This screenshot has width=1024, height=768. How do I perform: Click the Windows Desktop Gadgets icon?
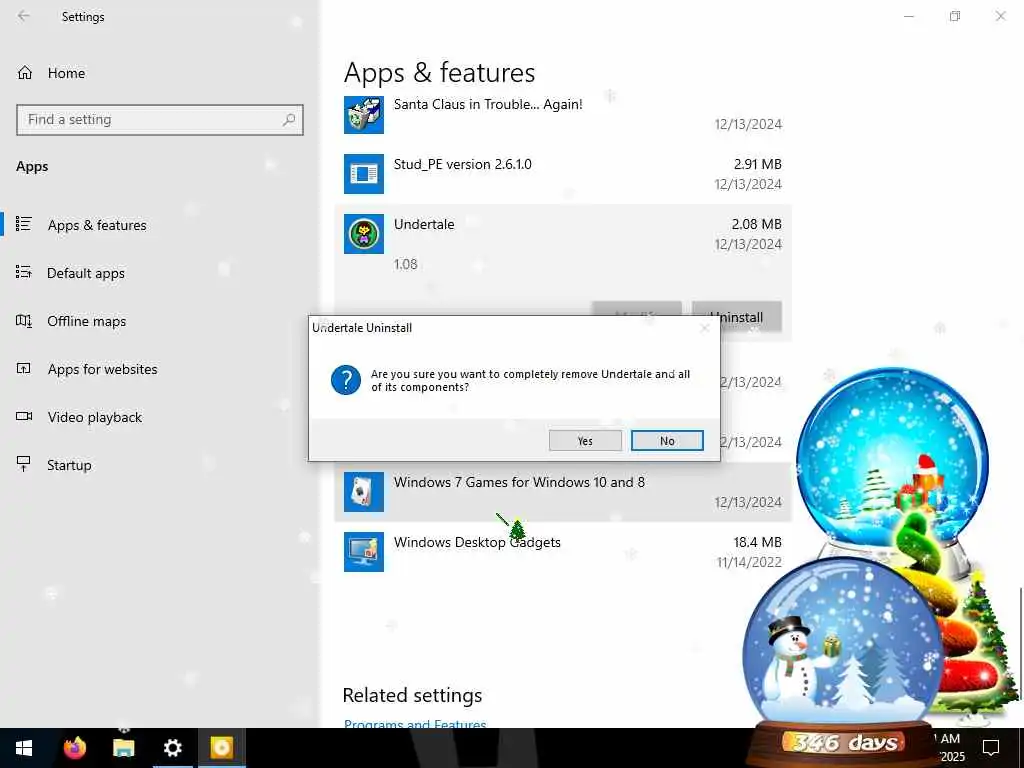(364, 552)
